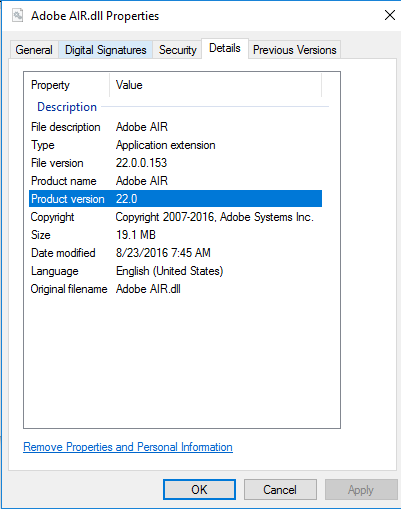This screenshot has width=401, height=509.
Task: Select the File description row label
Action: [66, 127]
